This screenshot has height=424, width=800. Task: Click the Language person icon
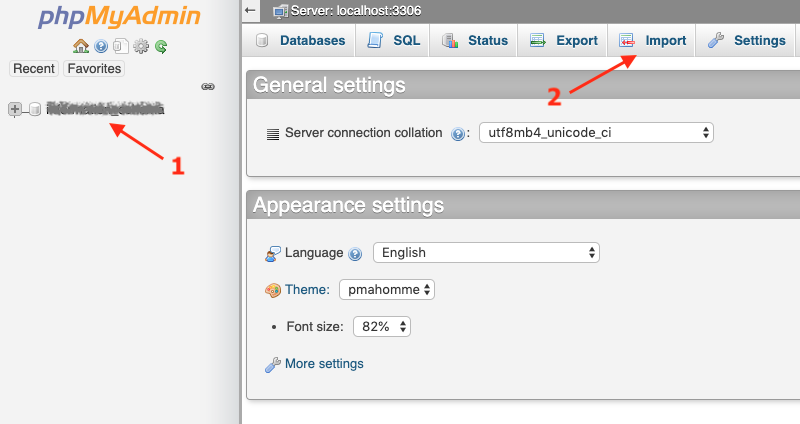(x=272, y=254)
